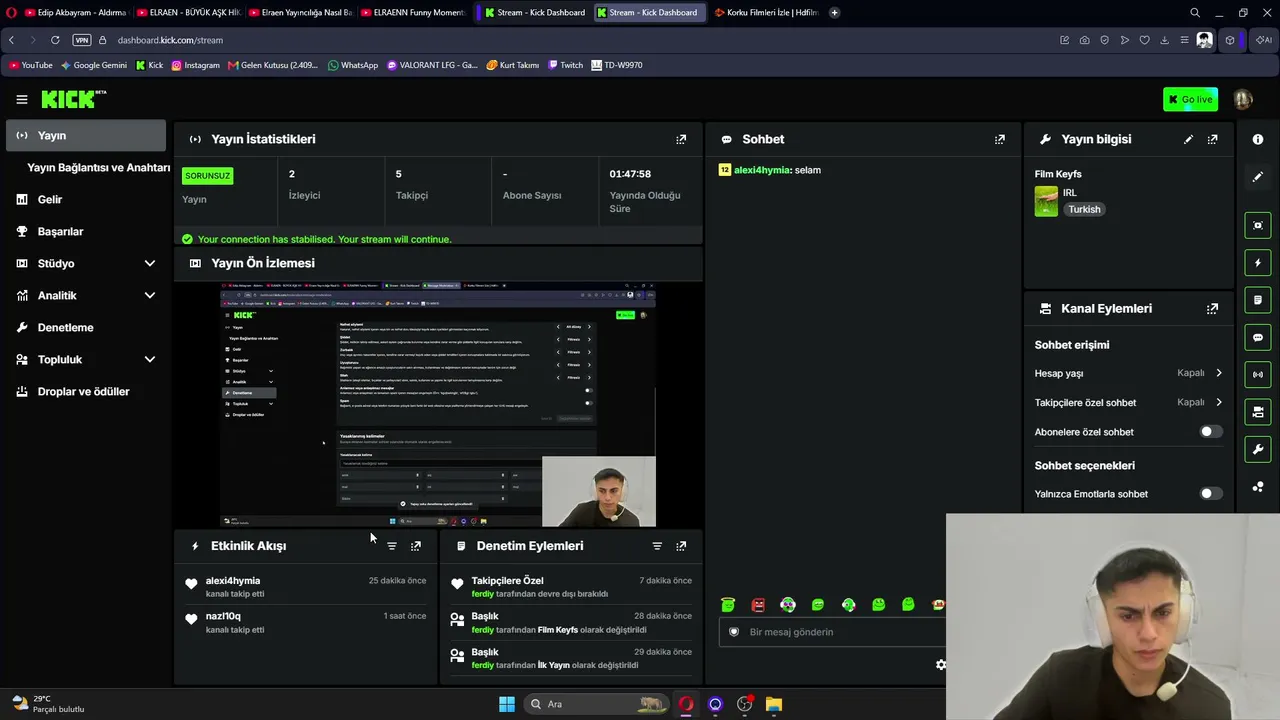
Task: Click the dashboard.kick.com address bar
Action: pyautogui.click(x=170, y=40)
